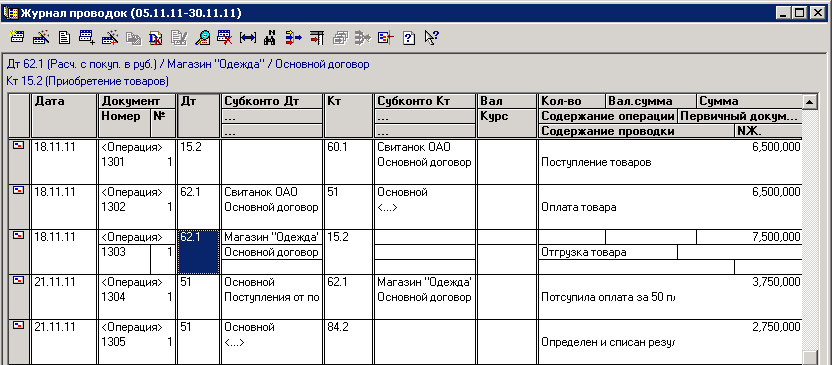Click Поступления от по subconto cell

pyautogui.click(x=272, y=298)
